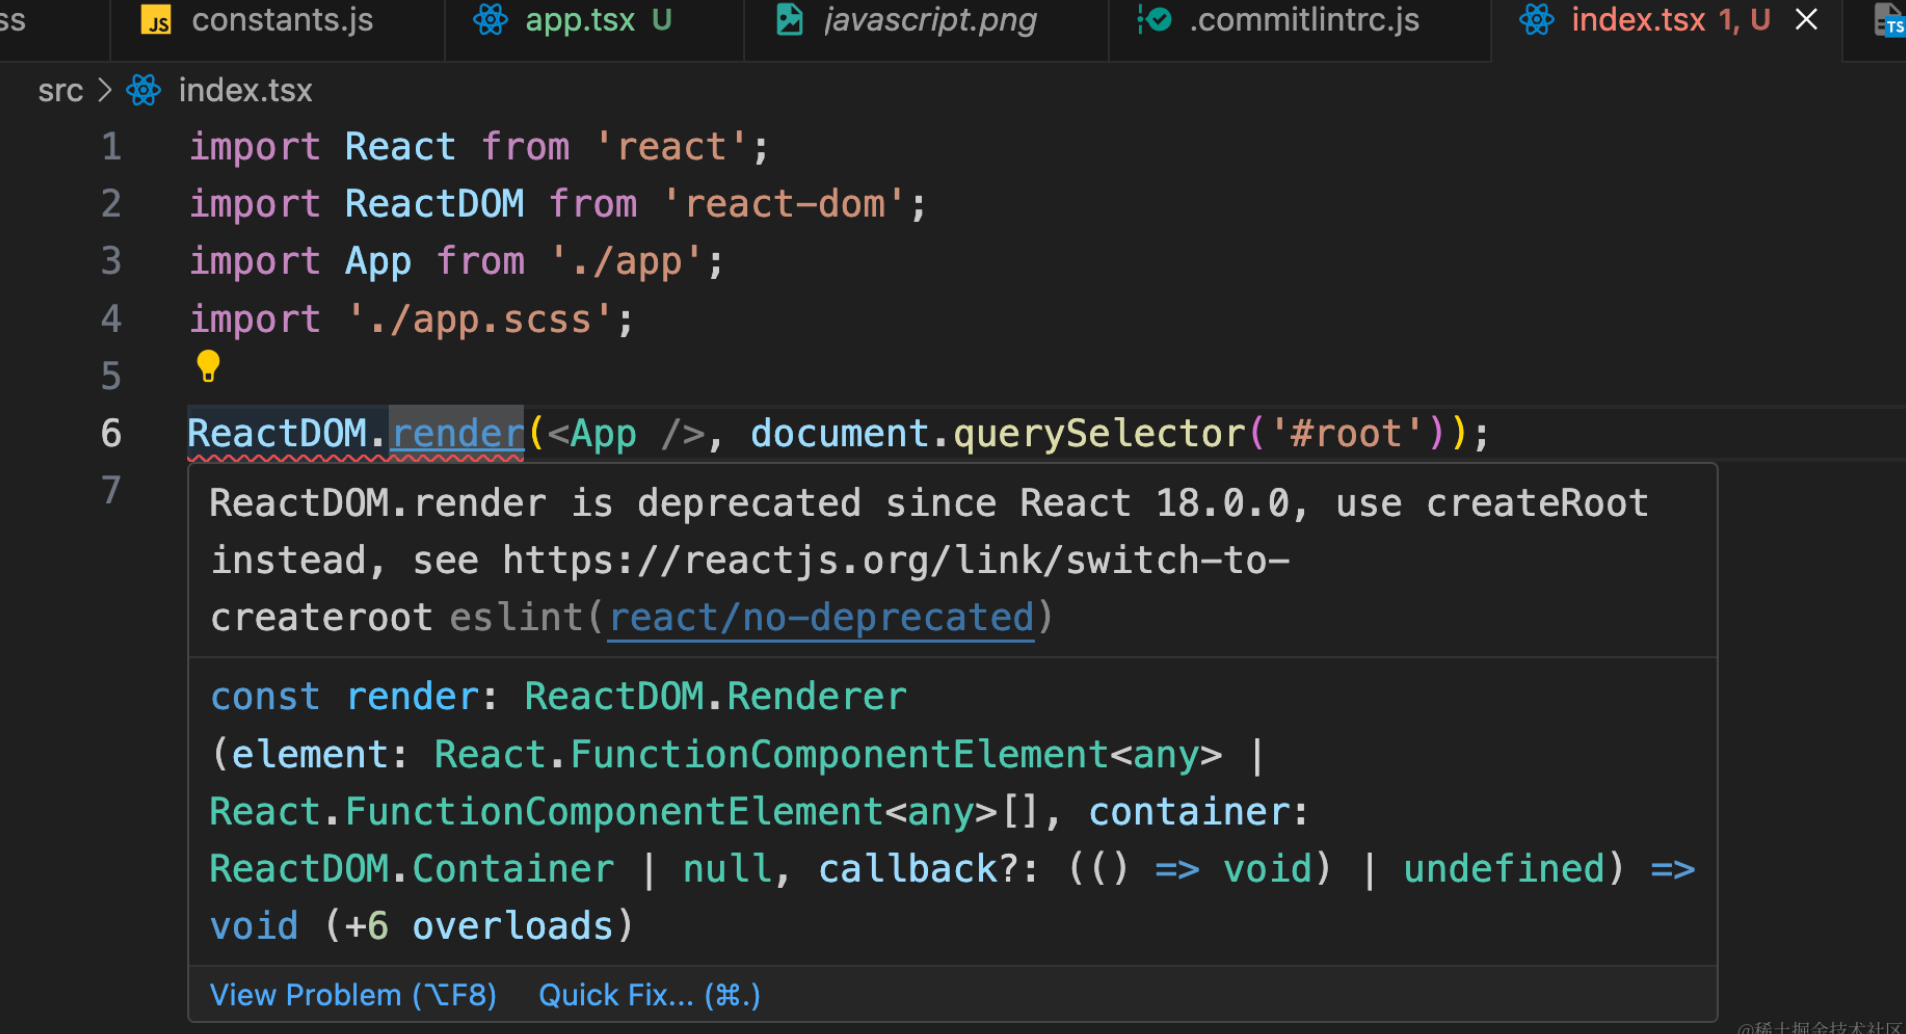Click the image file icon on javascript.png tab
The image size is (1906, 1034).
pyautogui.click(x=790, y=19)
